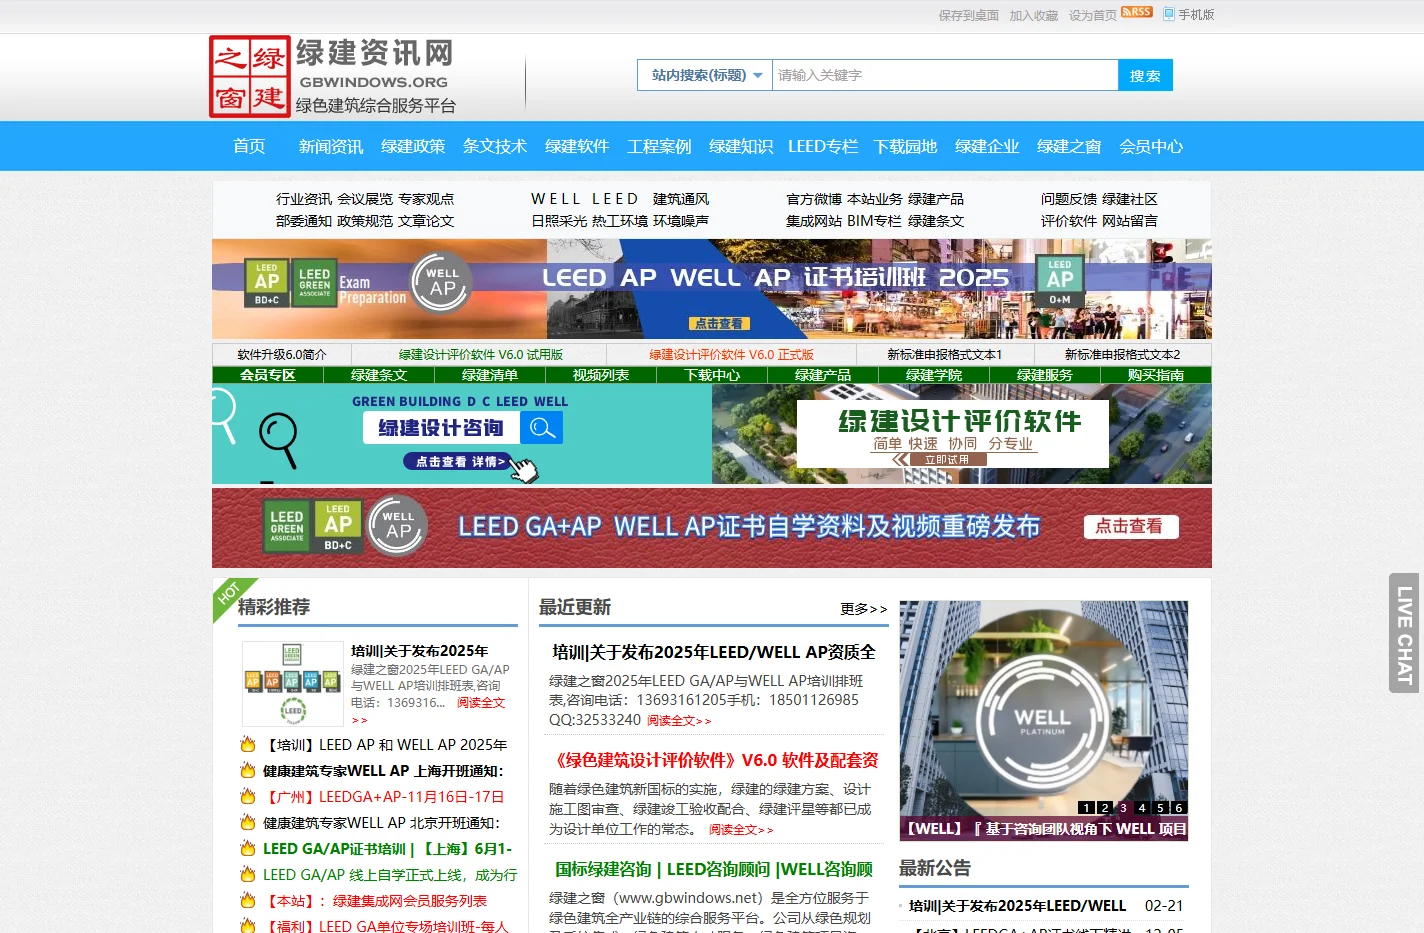Open 国标绿建咨询 LEED咨询顾问 article title
The width and height of the screenshot is (1424, 933).
[x=714, y=869]
